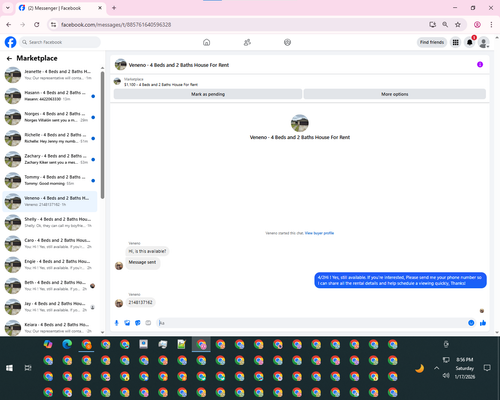Image resolution: width=500 pixels, height=400 pixels.
Task: Open the emoji picker in message box
Action: tap(471, 323)
